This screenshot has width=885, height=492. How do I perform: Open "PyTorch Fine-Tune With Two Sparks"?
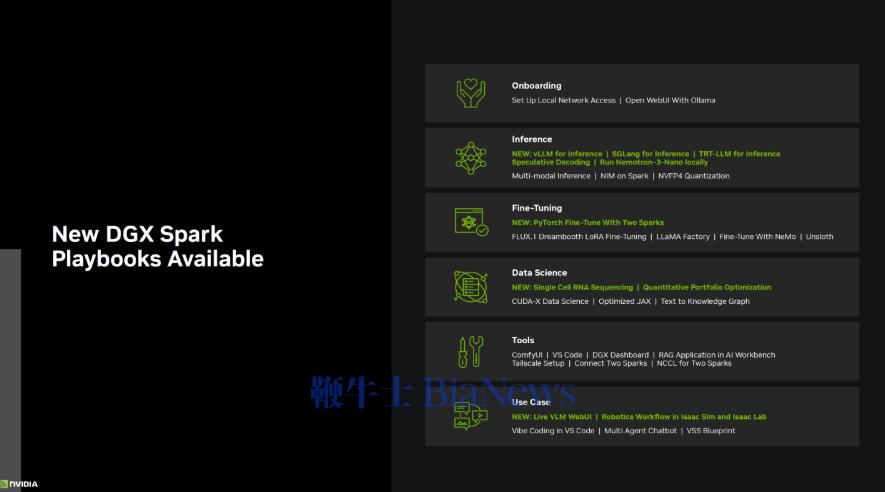tap(587, 222)
